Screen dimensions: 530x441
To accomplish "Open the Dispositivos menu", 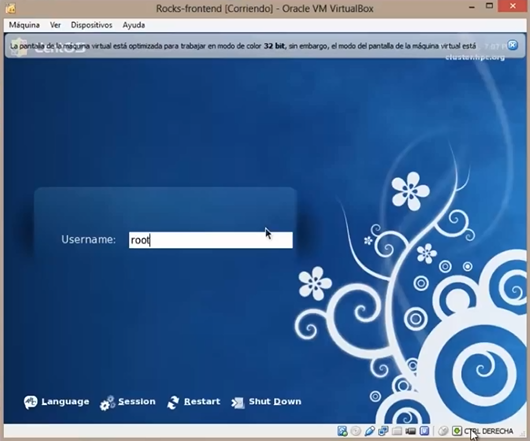I will [x=91, y=25].
